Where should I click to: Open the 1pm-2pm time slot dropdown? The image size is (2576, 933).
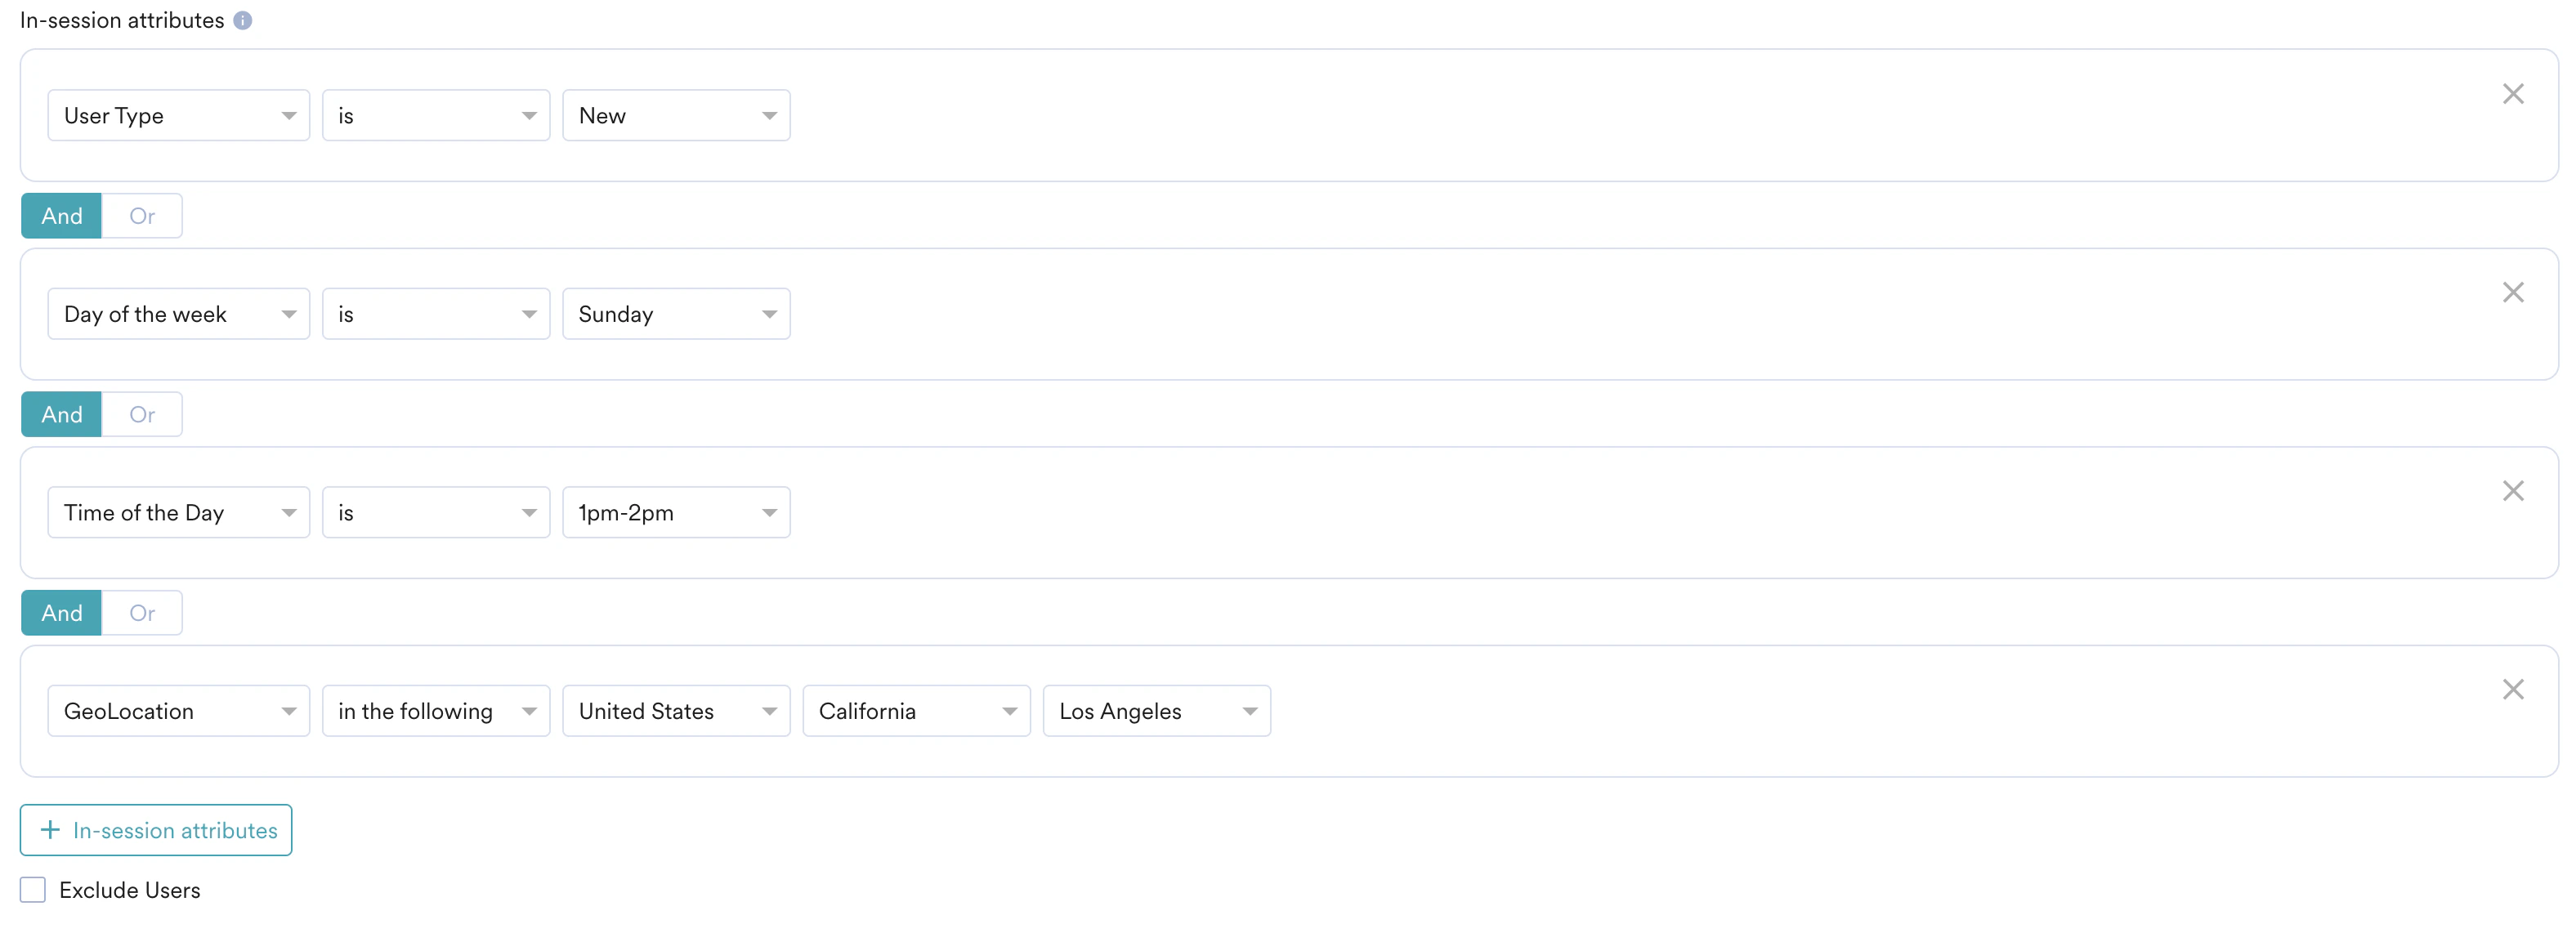(x=676, y=512)
